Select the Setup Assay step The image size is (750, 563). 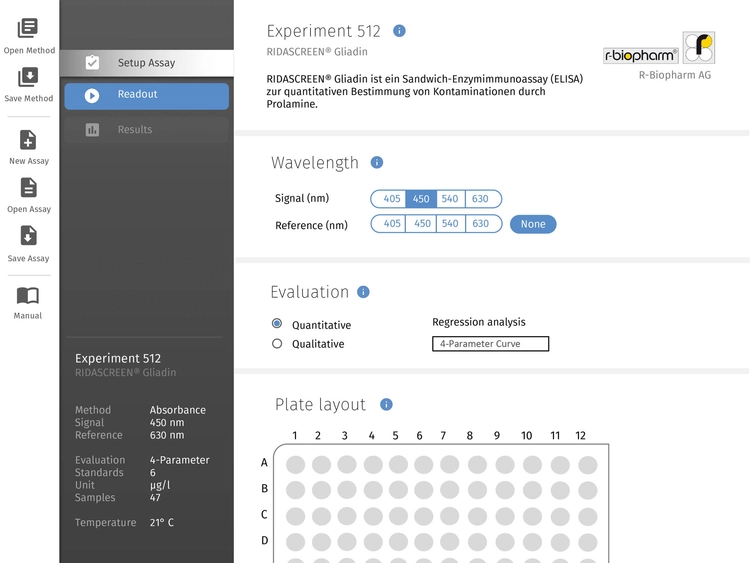tap(147, 63)
